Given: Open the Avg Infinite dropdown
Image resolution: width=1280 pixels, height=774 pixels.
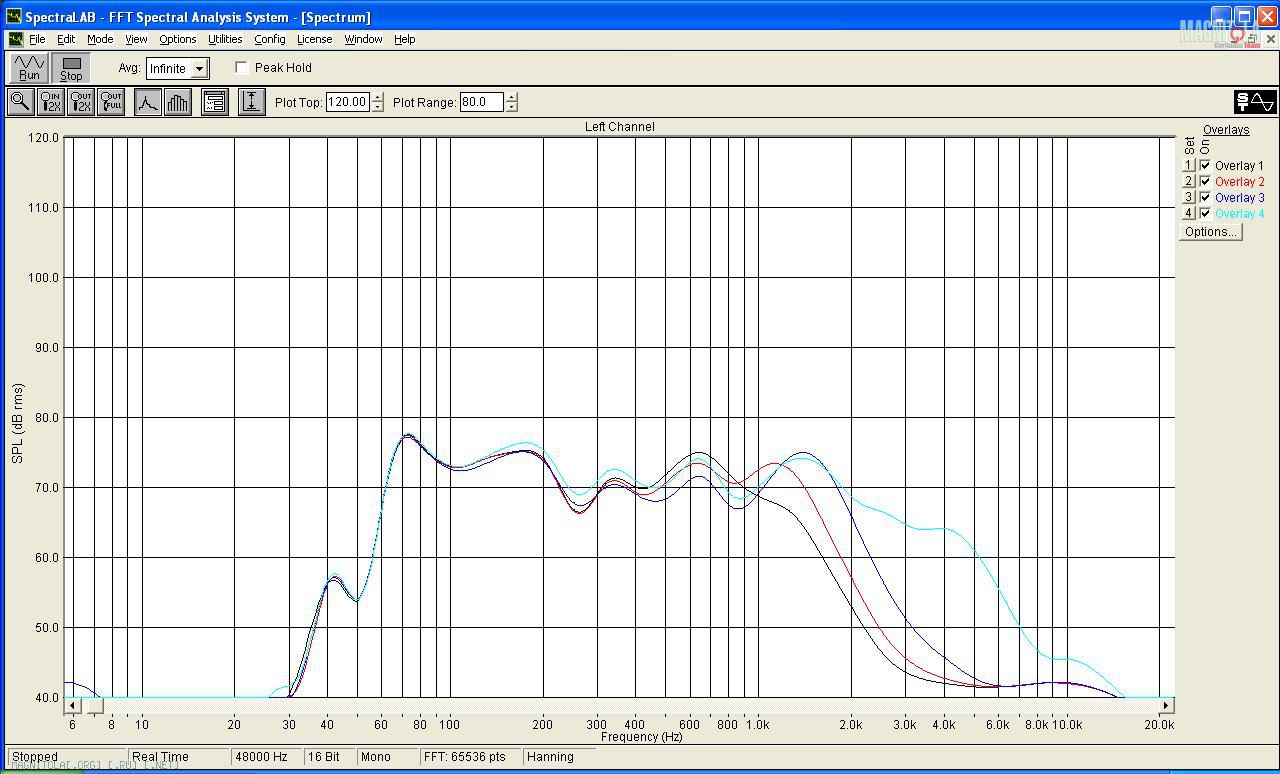Looking at the screenshot, I should coord(199,69).
